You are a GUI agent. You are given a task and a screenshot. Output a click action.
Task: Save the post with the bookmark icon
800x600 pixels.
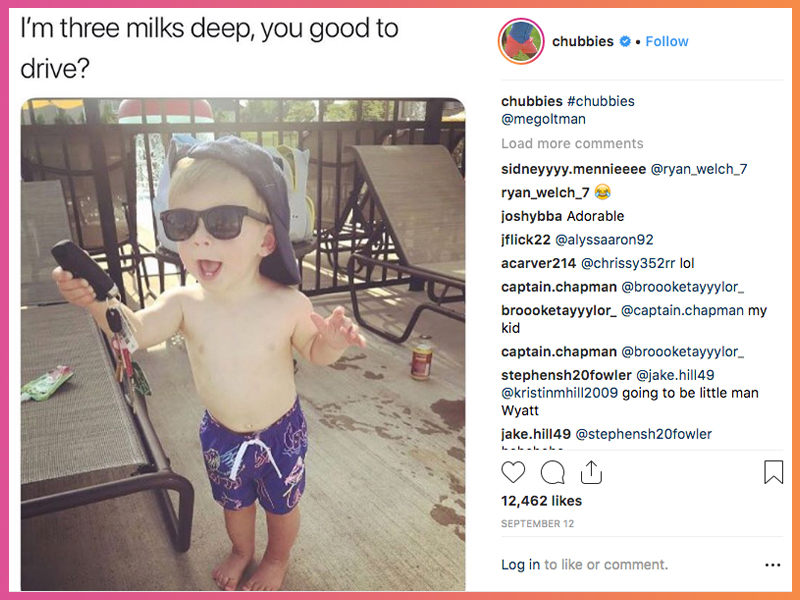click(773, 472)
